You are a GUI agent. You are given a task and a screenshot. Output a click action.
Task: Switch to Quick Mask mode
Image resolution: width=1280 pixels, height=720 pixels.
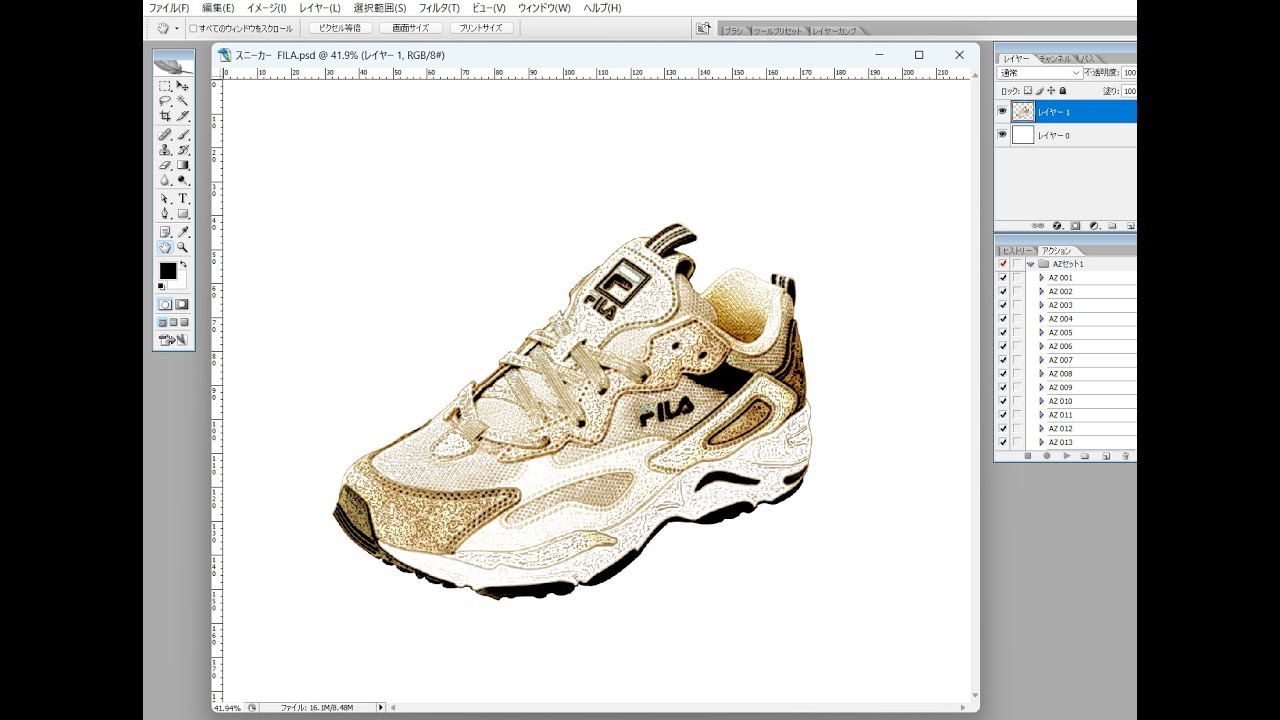182,304
